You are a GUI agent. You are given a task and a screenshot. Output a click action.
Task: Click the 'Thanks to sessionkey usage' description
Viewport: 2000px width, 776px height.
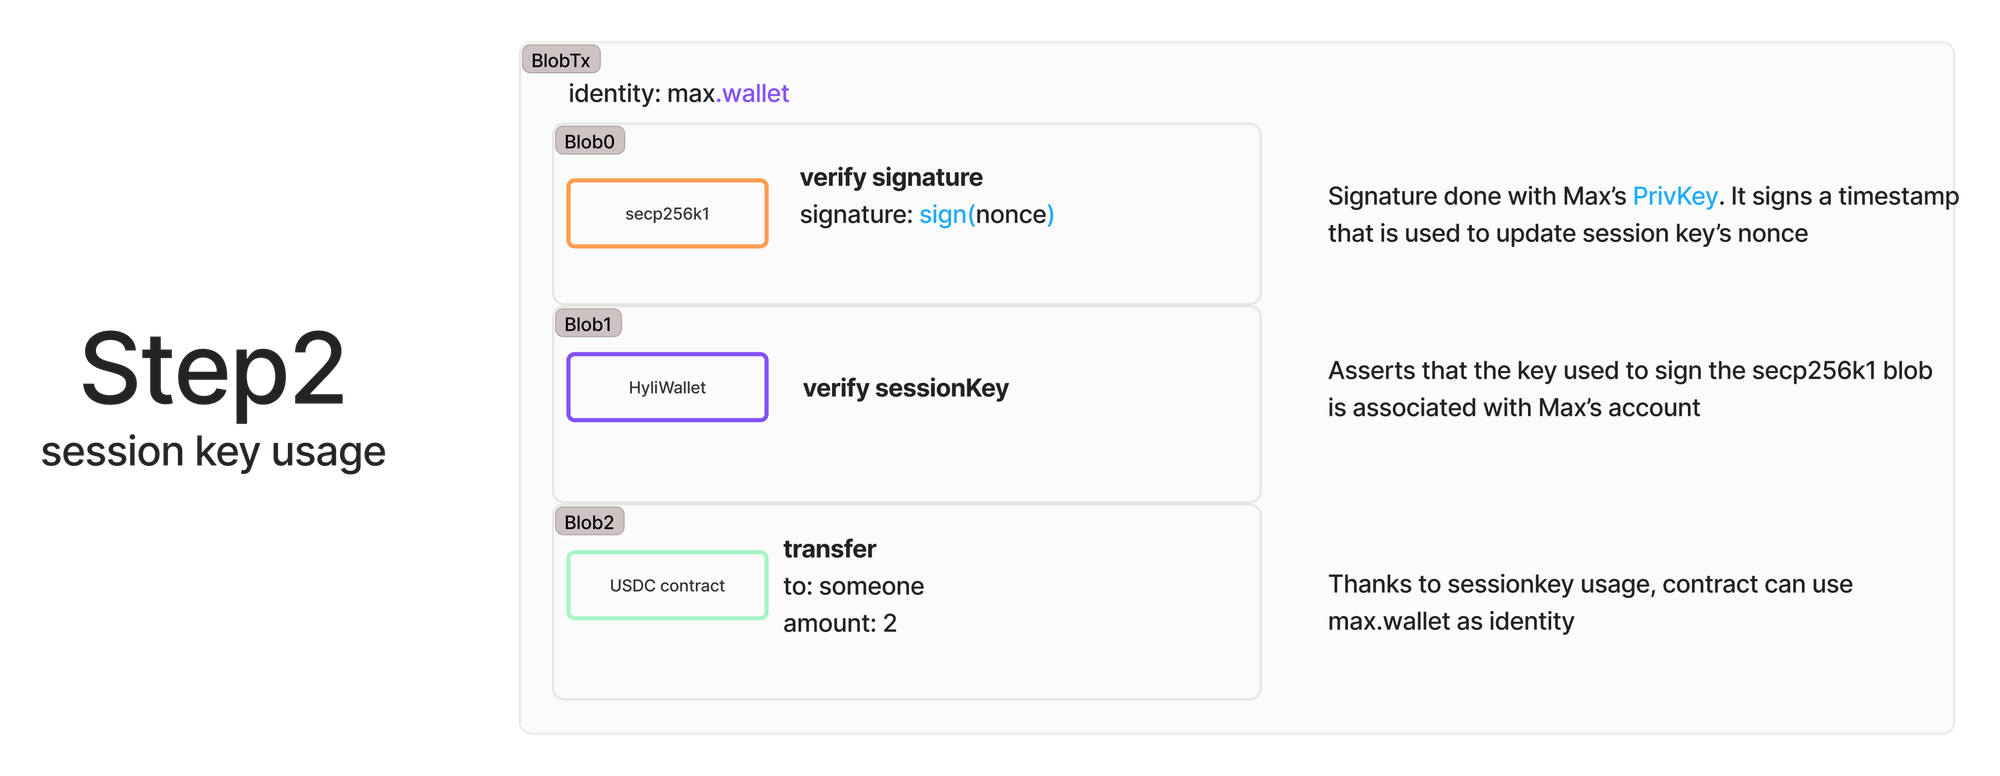pyautogui.click(x=1590, y=602)
